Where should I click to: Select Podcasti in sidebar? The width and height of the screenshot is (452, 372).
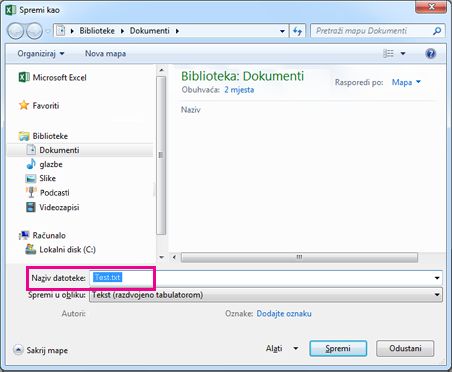(48, 193)
